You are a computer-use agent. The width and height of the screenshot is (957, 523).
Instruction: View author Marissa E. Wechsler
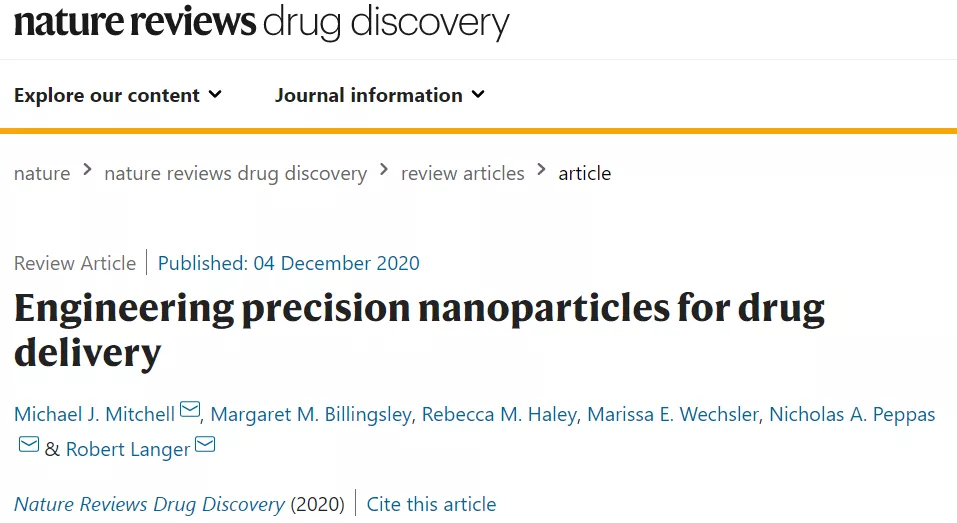(673, 414)
